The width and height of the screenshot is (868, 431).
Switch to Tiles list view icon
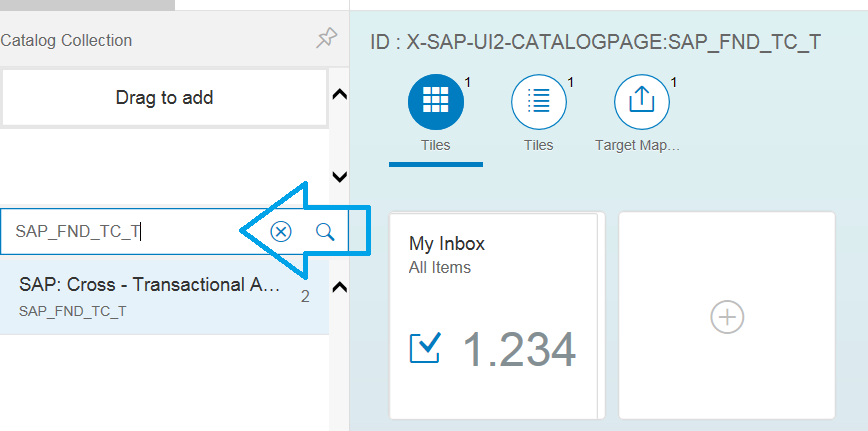(539, 102)
